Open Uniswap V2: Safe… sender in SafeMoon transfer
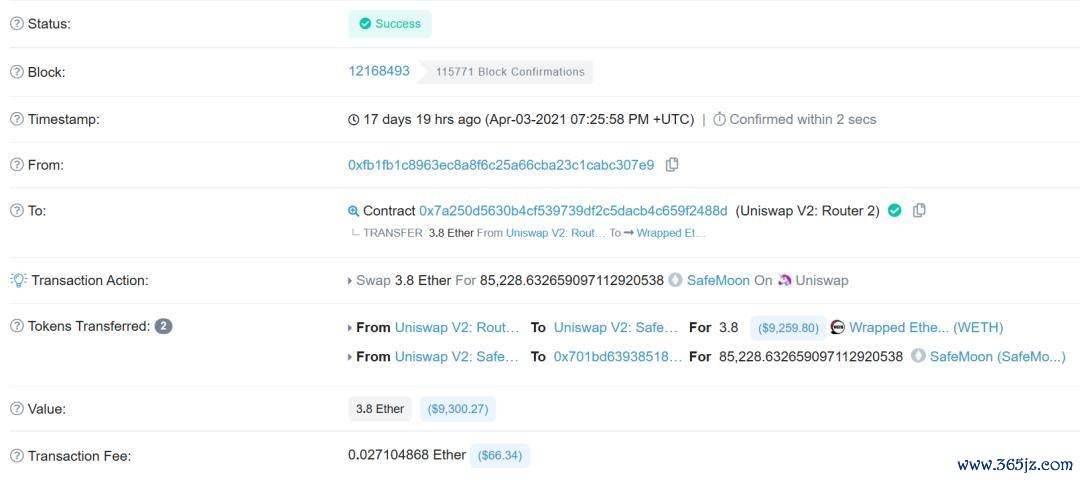The image size is (1080, 480). pos(457,356)
